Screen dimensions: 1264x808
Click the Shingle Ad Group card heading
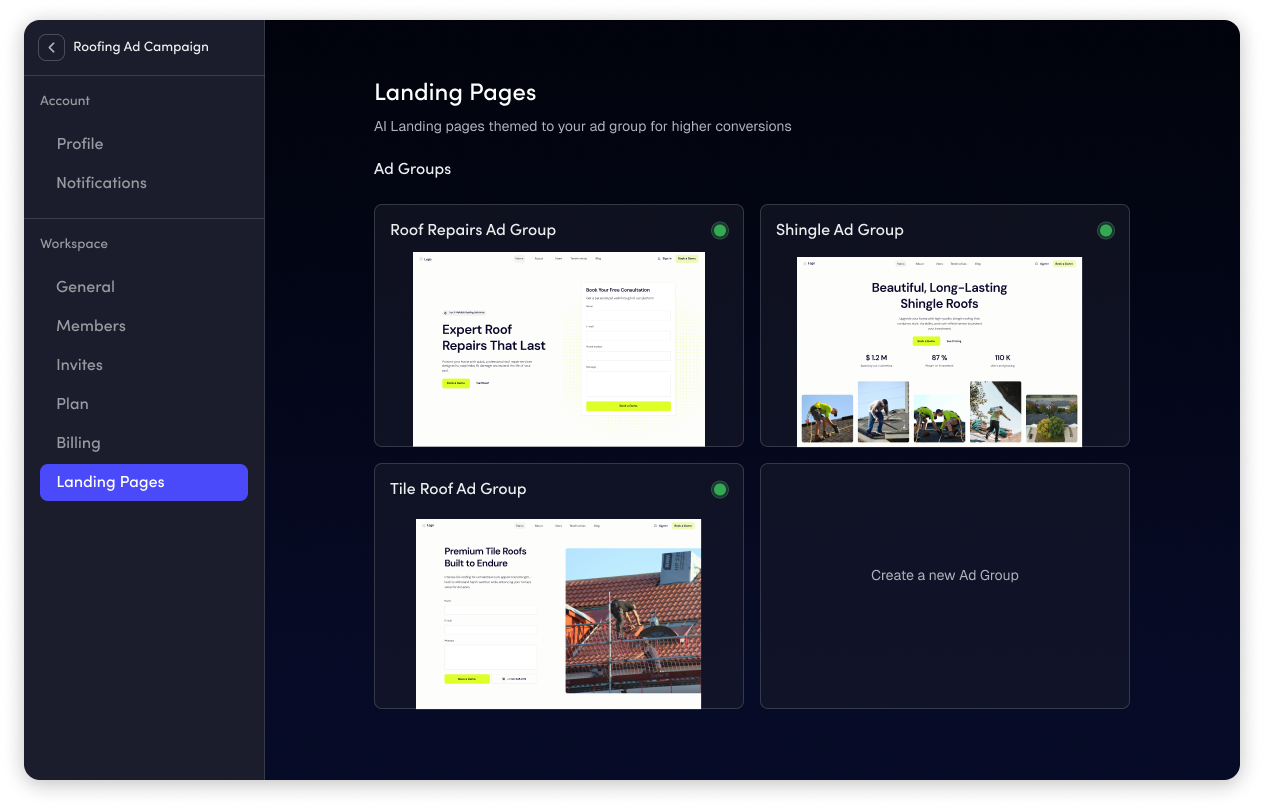(840, 230)
